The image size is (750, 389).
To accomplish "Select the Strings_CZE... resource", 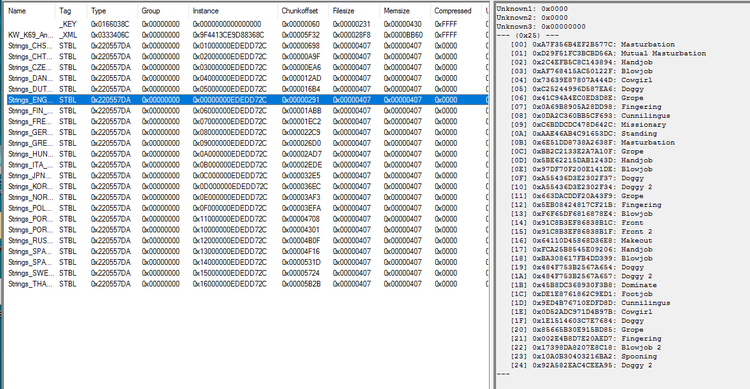I will (247, 67).
